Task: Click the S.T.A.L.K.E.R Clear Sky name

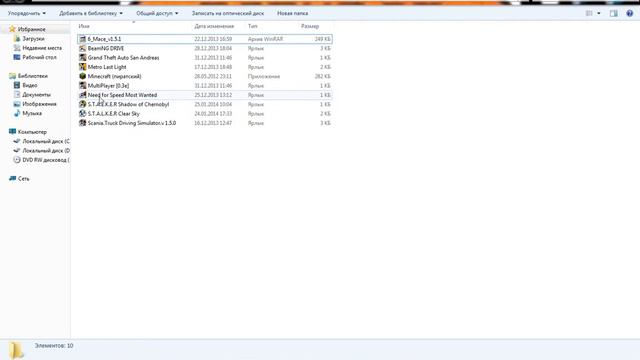Action: (x=113, y=114)
